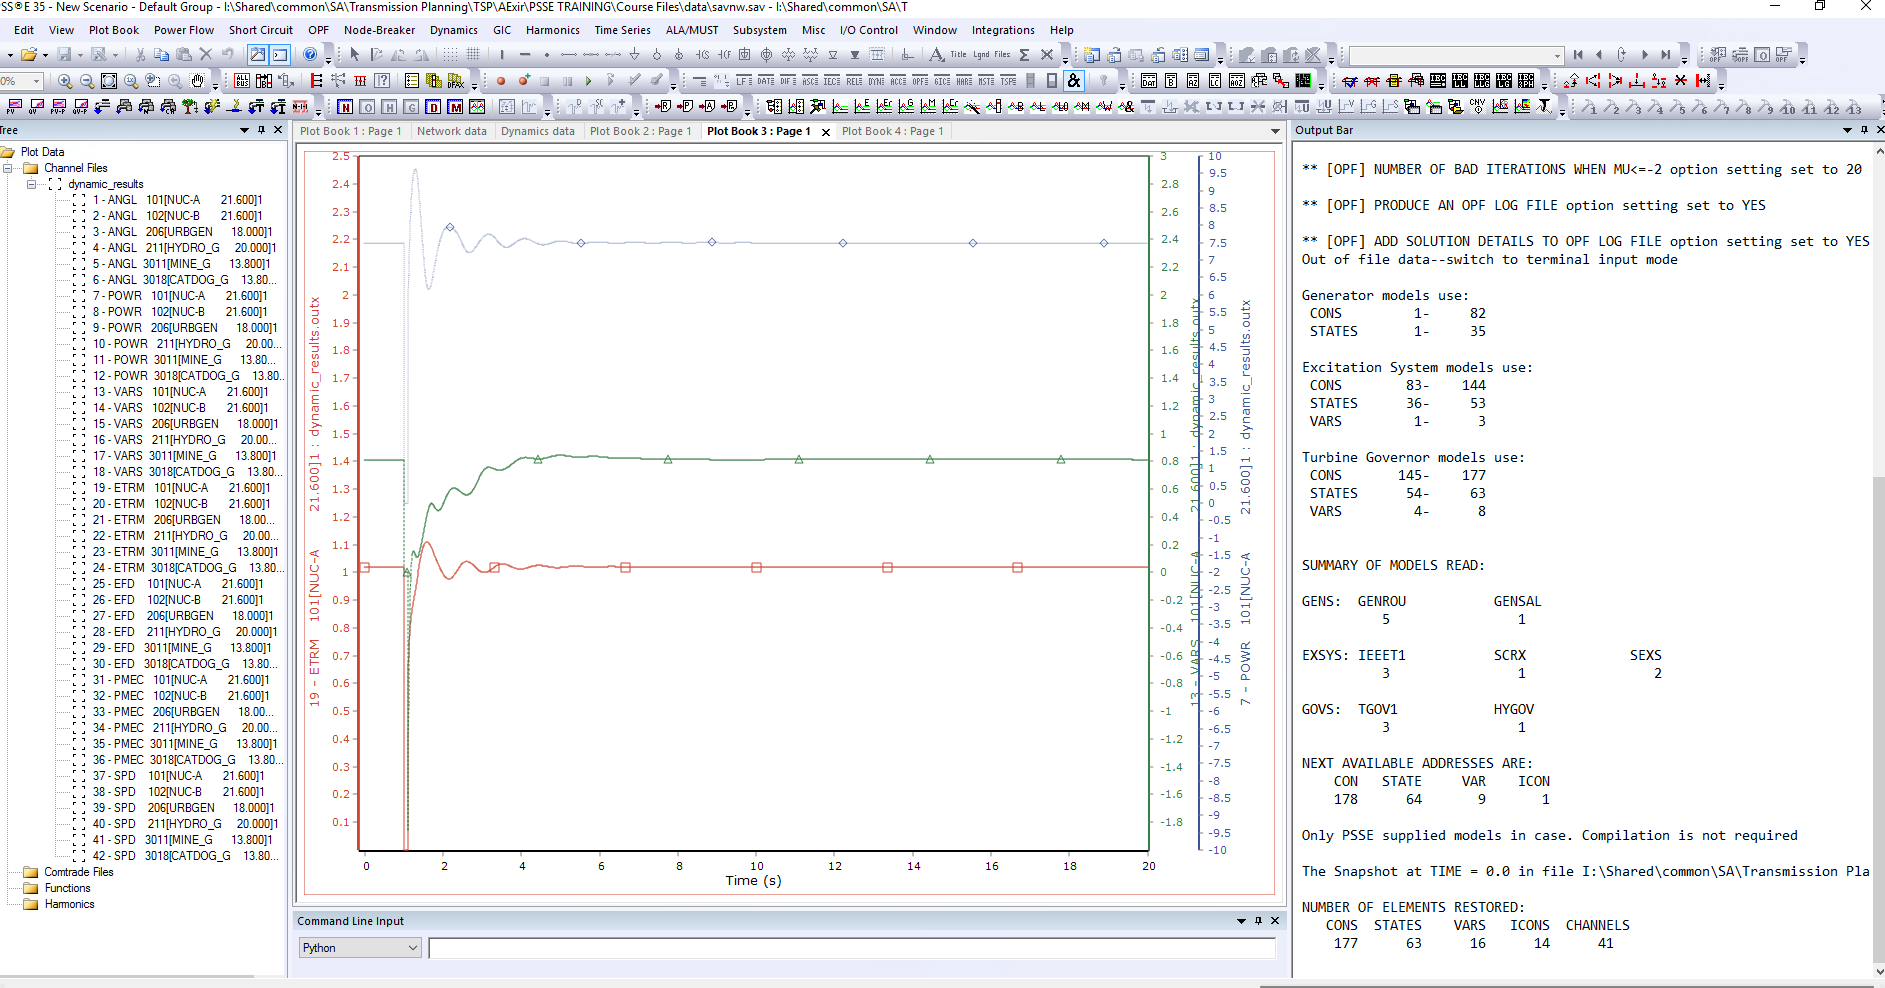Screen dimensions: 1885x988
Task: Open the Python language dropdown in Command Line Input
Action: [410, 947]
